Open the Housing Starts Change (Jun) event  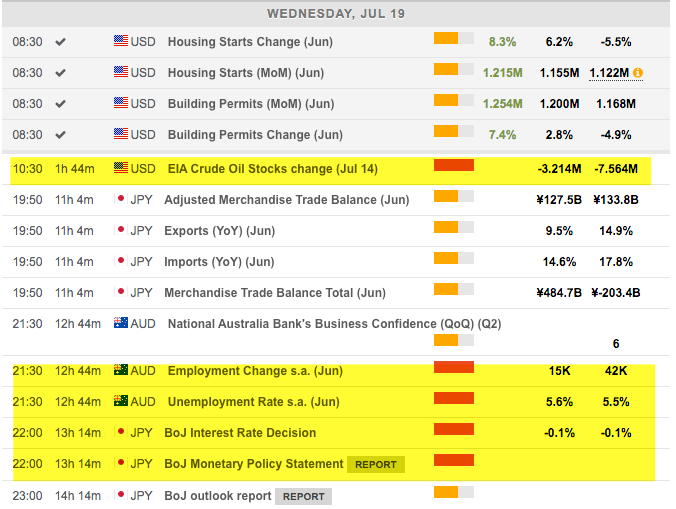[x=250, y=42]
